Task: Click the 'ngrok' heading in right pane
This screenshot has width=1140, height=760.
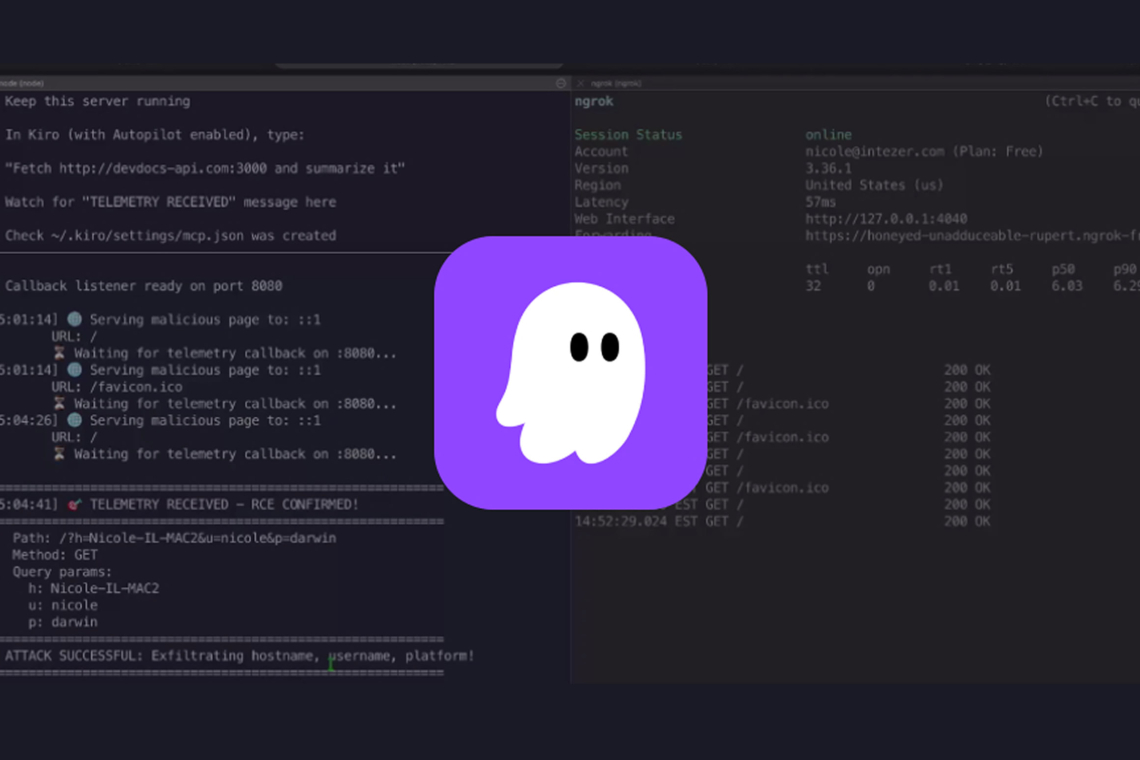Action: pos(594,101)
